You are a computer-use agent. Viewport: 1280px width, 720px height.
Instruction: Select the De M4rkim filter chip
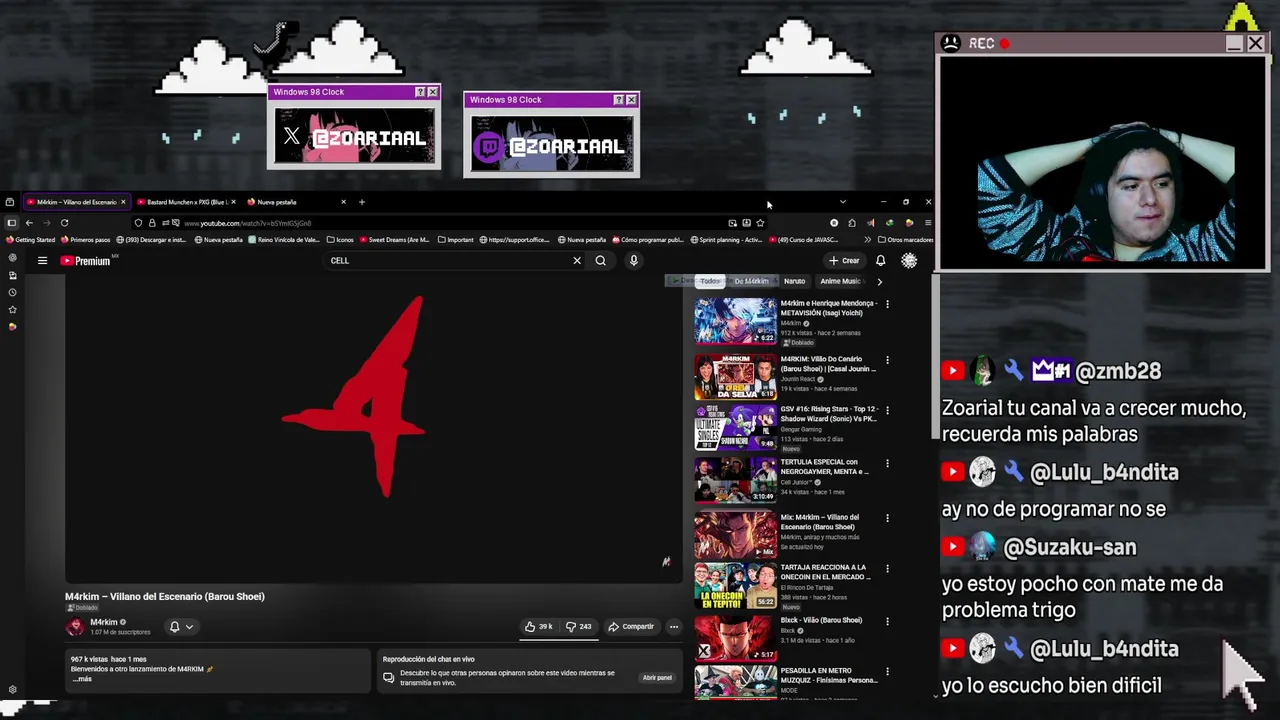pos(751,281)
